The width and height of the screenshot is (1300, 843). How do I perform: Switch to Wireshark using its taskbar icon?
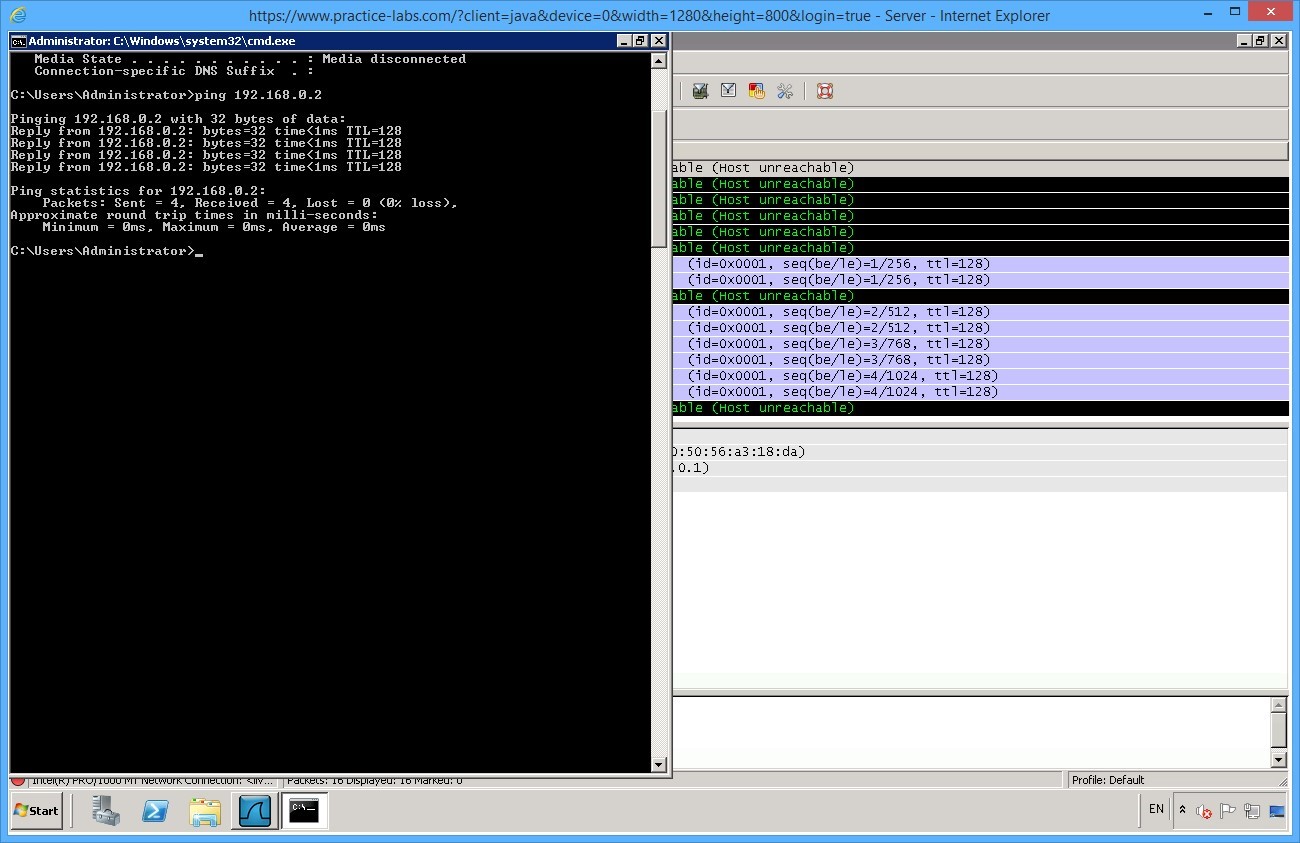click(255, 811)
